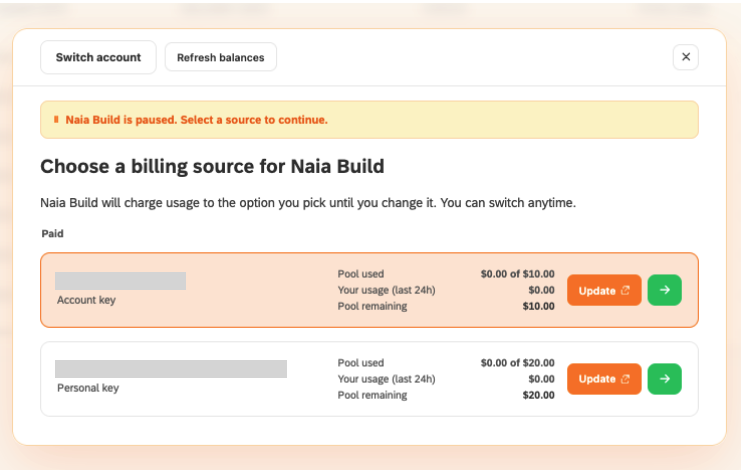Select the Personal key billing card
Viewport: 741px width, 470px height.
(x=370, y=379)
